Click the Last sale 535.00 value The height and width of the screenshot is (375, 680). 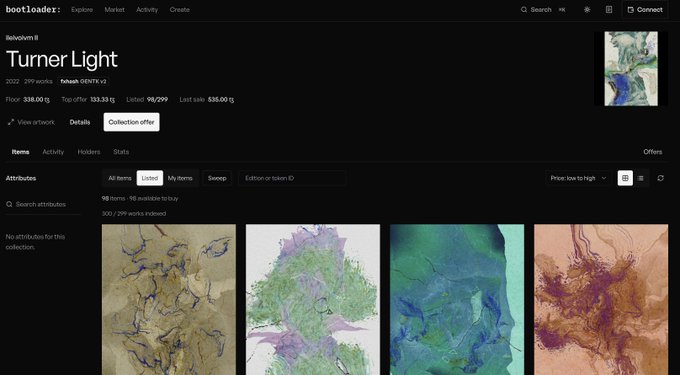221,100
